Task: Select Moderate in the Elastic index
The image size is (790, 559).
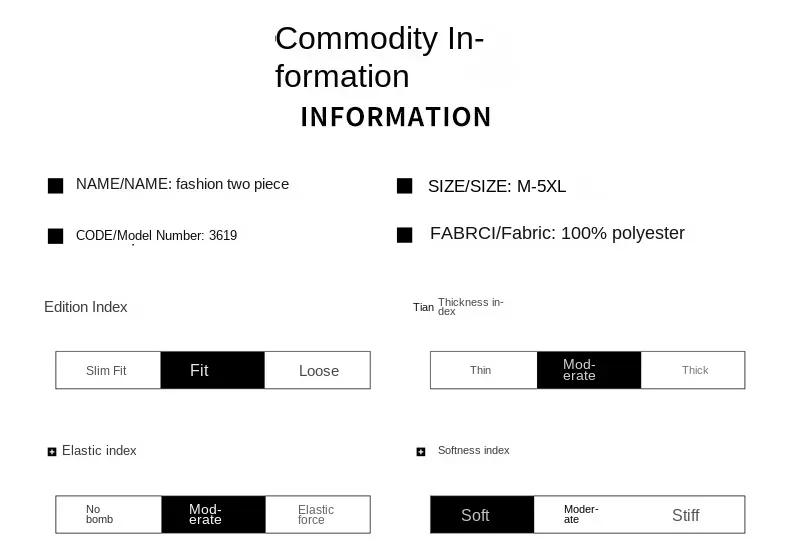Action: point(213,514)
